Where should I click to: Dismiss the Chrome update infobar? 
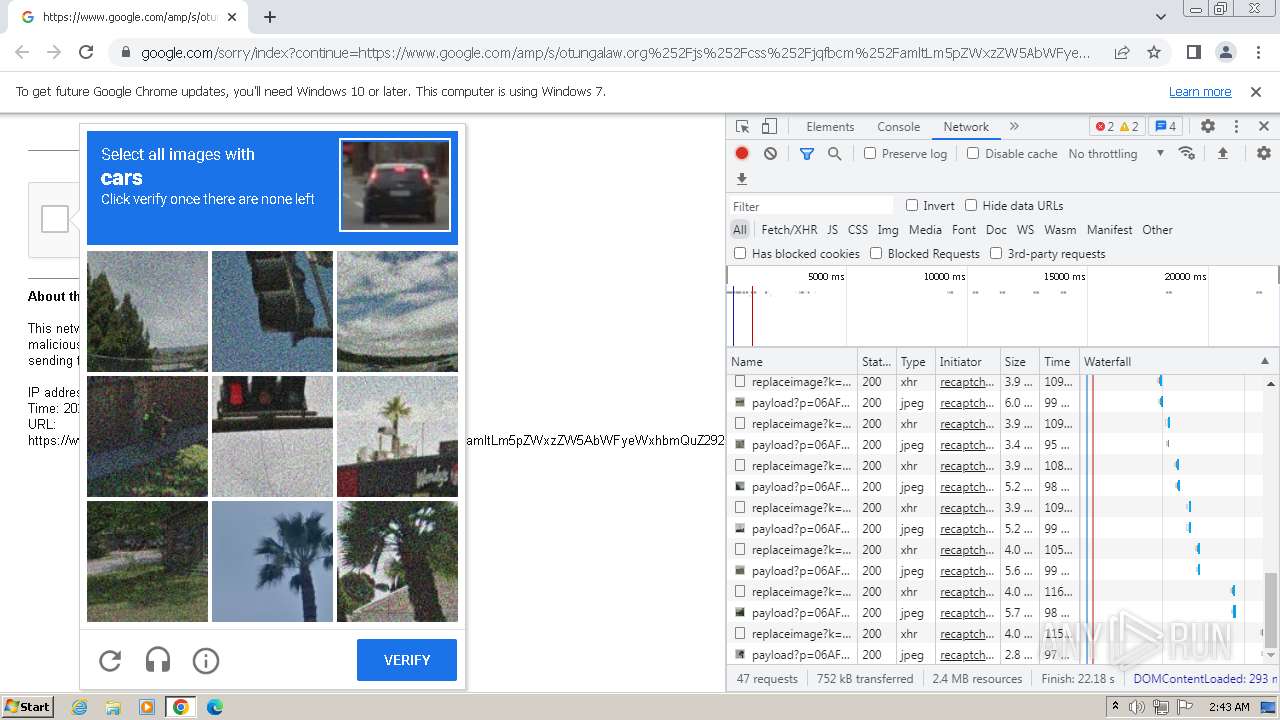[x=1256, y=91]
